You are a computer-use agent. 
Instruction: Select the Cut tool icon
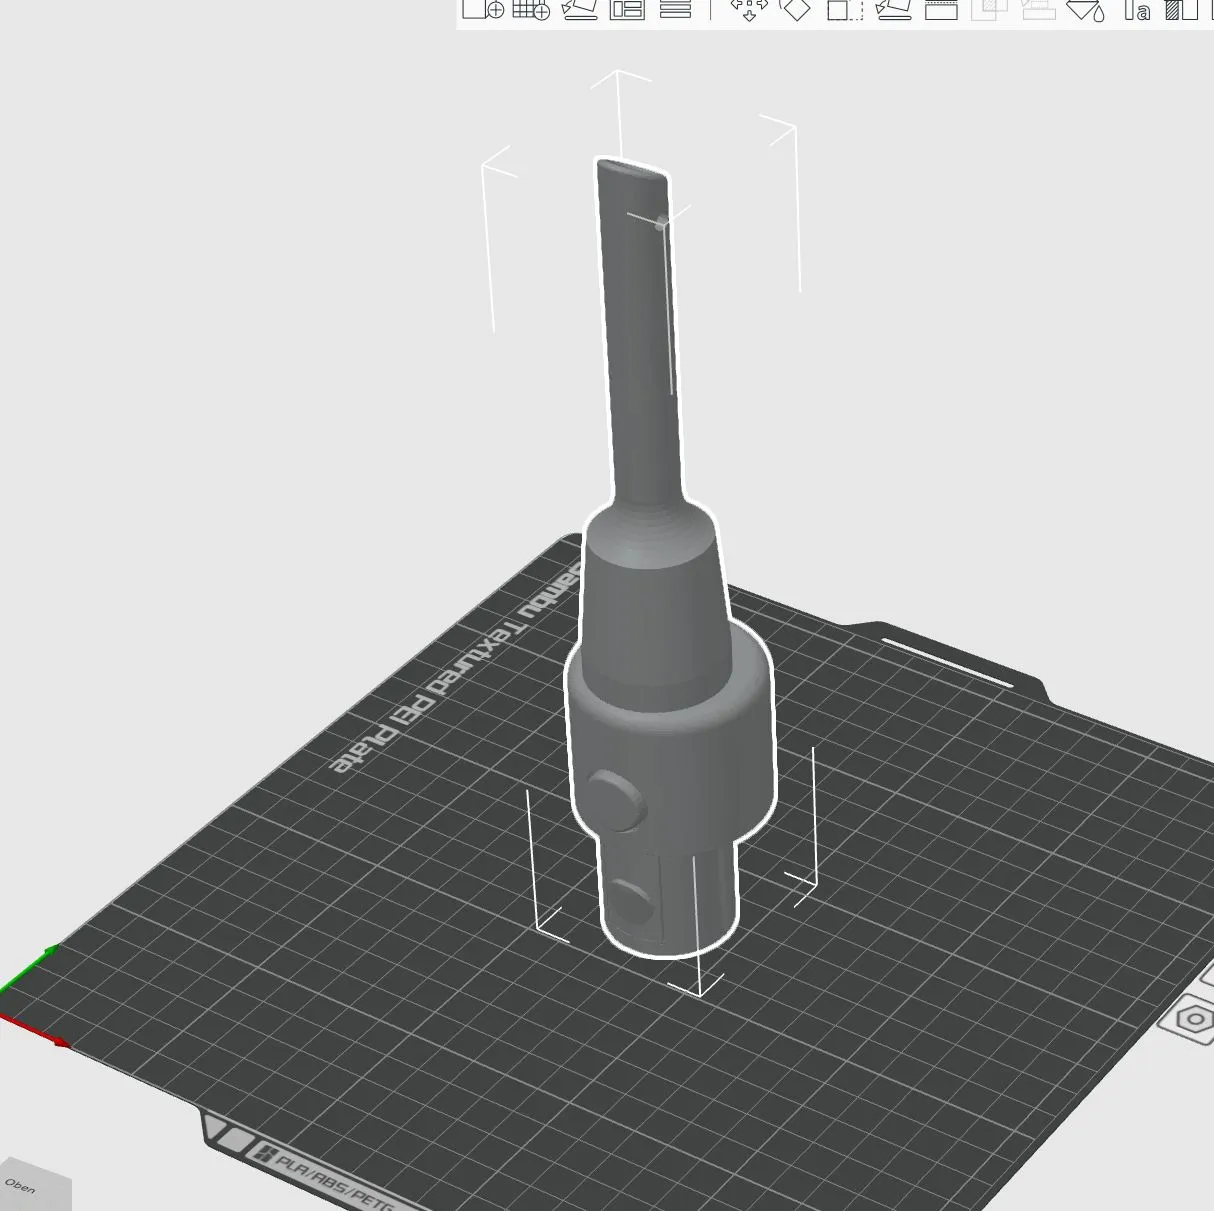coord(941,9)
